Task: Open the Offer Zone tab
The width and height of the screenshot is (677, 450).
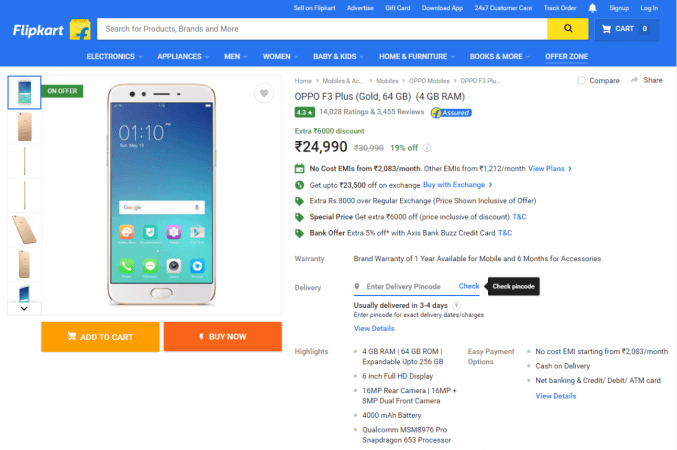Action: pyautogui.click(x=569, y=56)
